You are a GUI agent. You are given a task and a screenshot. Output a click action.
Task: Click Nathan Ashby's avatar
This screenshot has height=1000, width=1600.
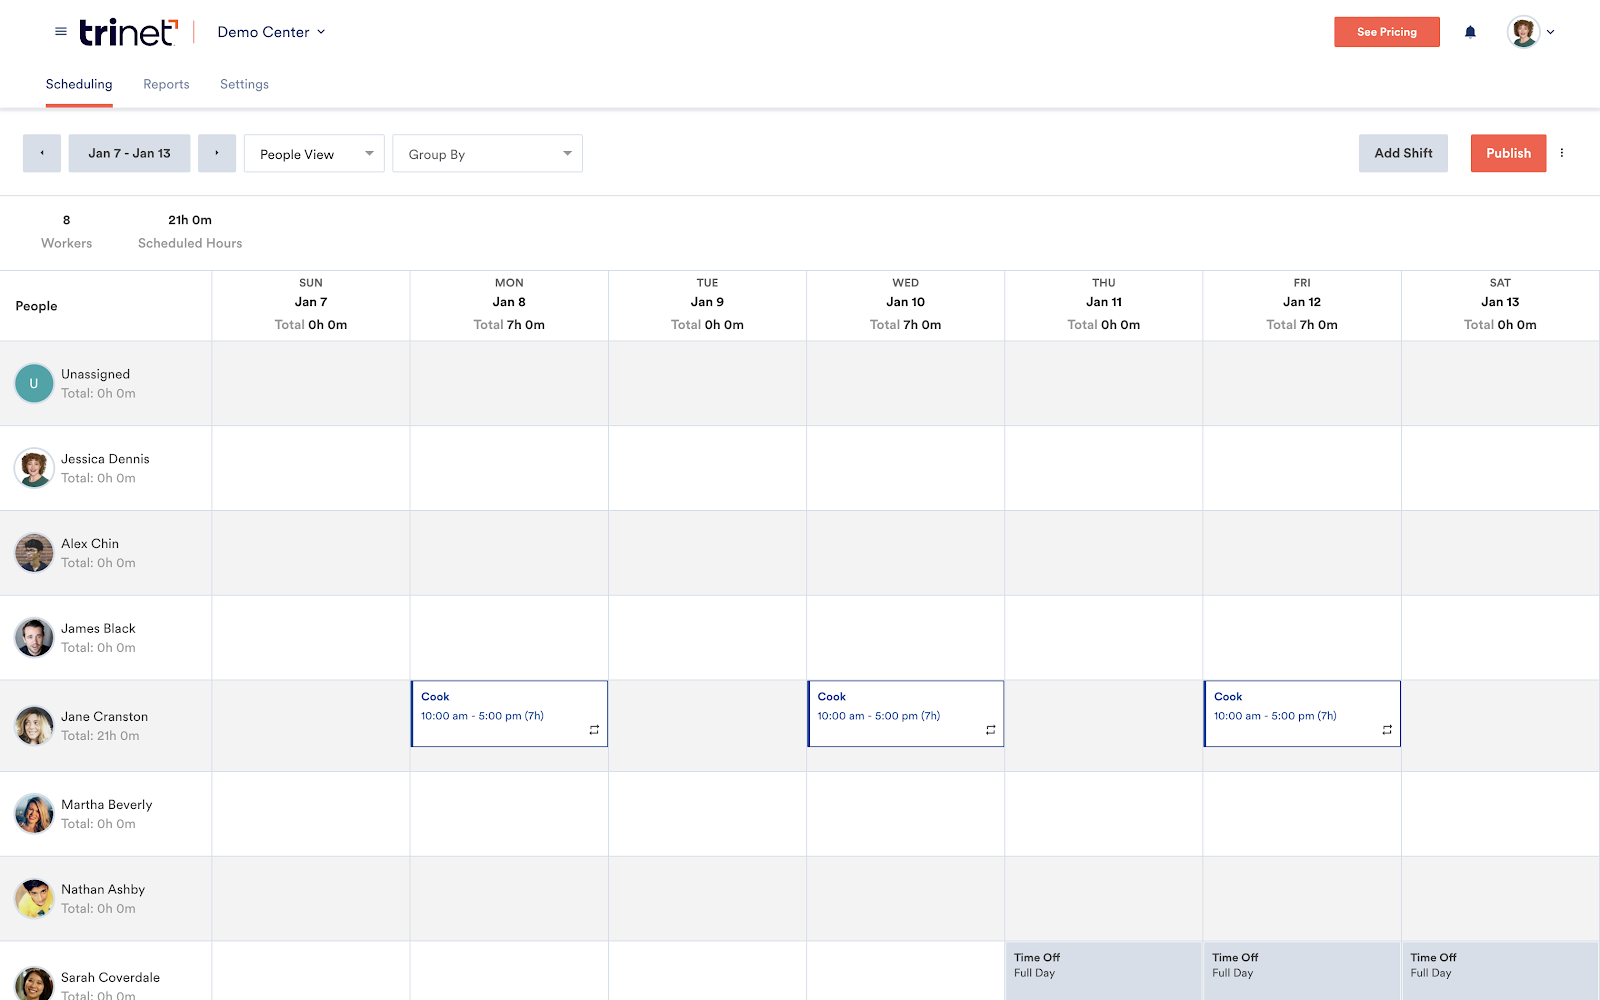pyautogui.click(x=34, y=899)
